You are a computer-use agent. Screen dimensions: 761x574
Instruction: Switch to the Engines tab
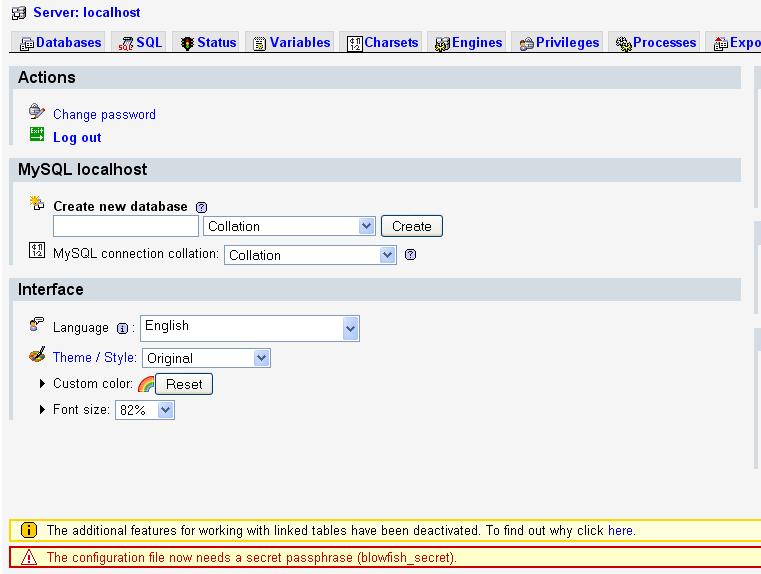coord(468,42)
